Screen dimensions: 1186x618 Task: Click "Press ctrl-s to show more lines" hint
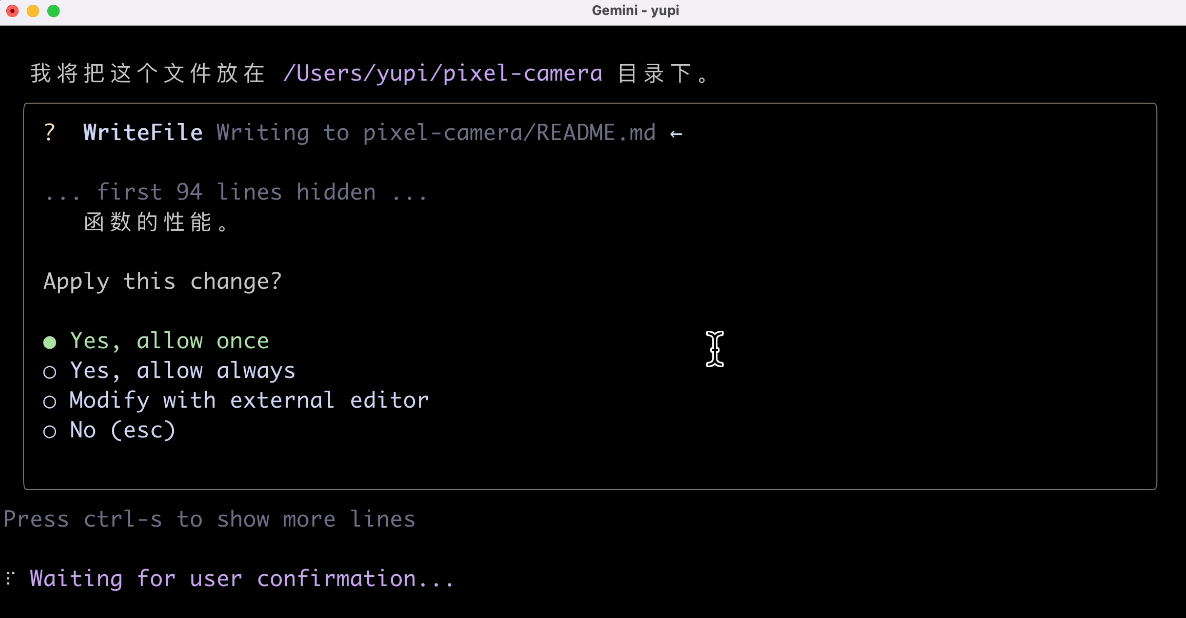click(x=209, y=520)
